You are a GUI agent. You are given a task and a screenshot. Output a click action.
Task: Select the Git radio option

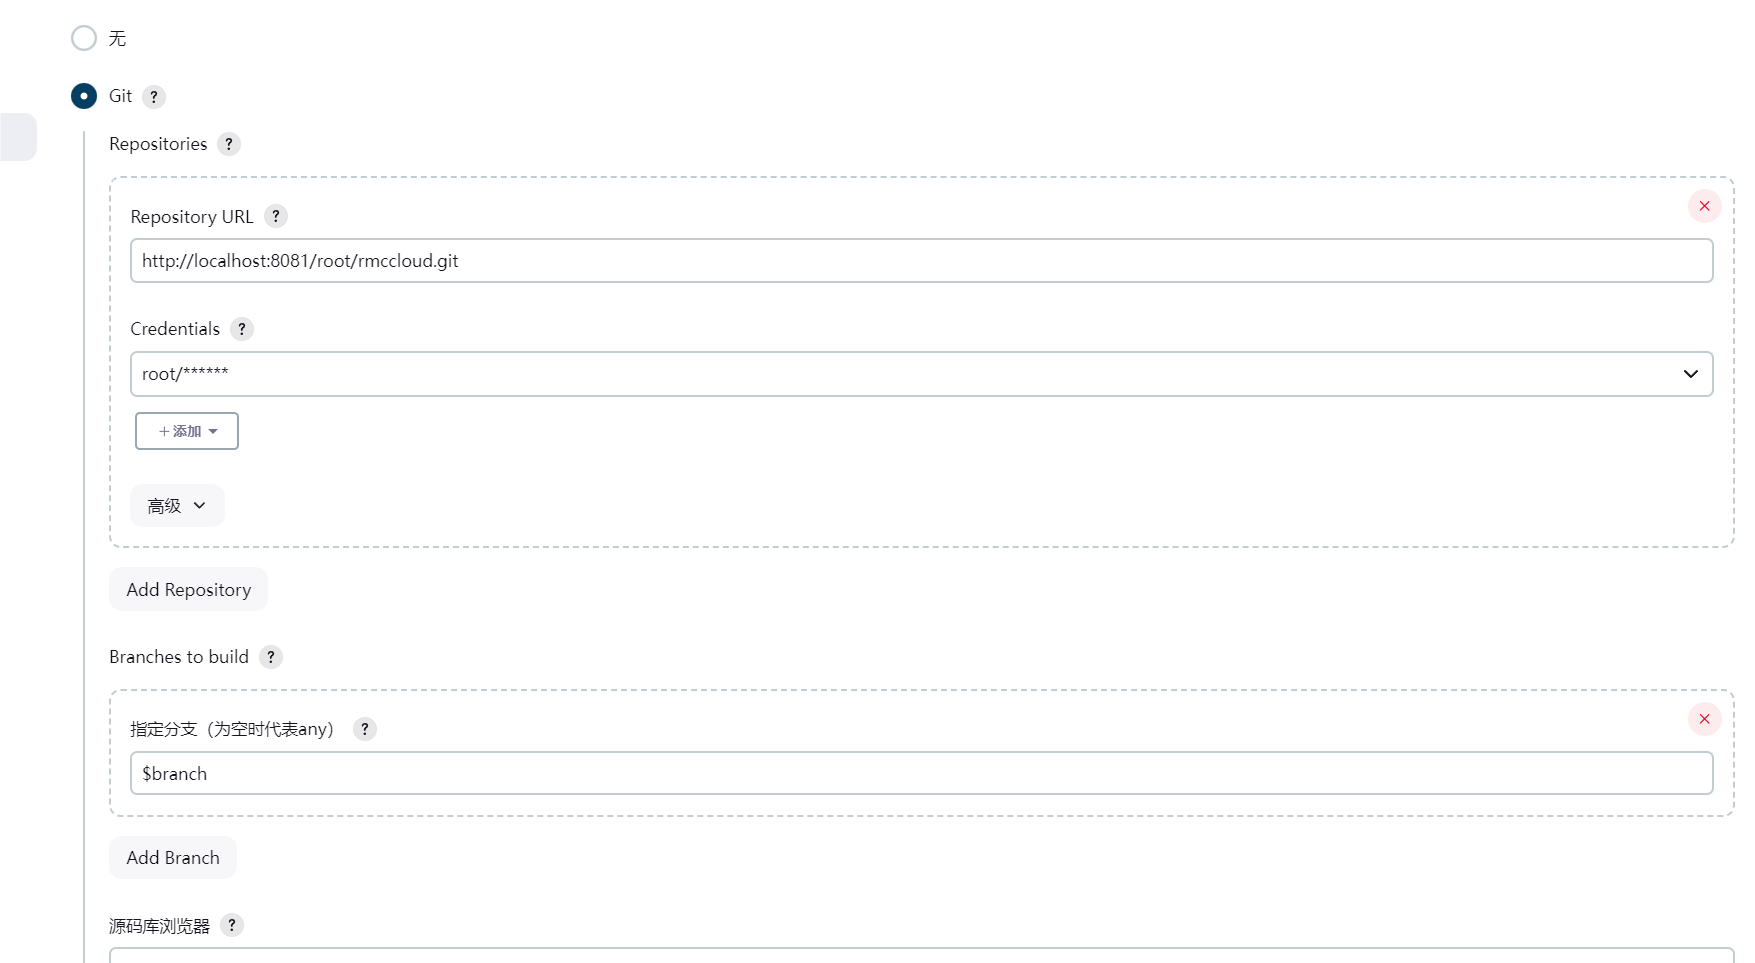tap(84, 96)
